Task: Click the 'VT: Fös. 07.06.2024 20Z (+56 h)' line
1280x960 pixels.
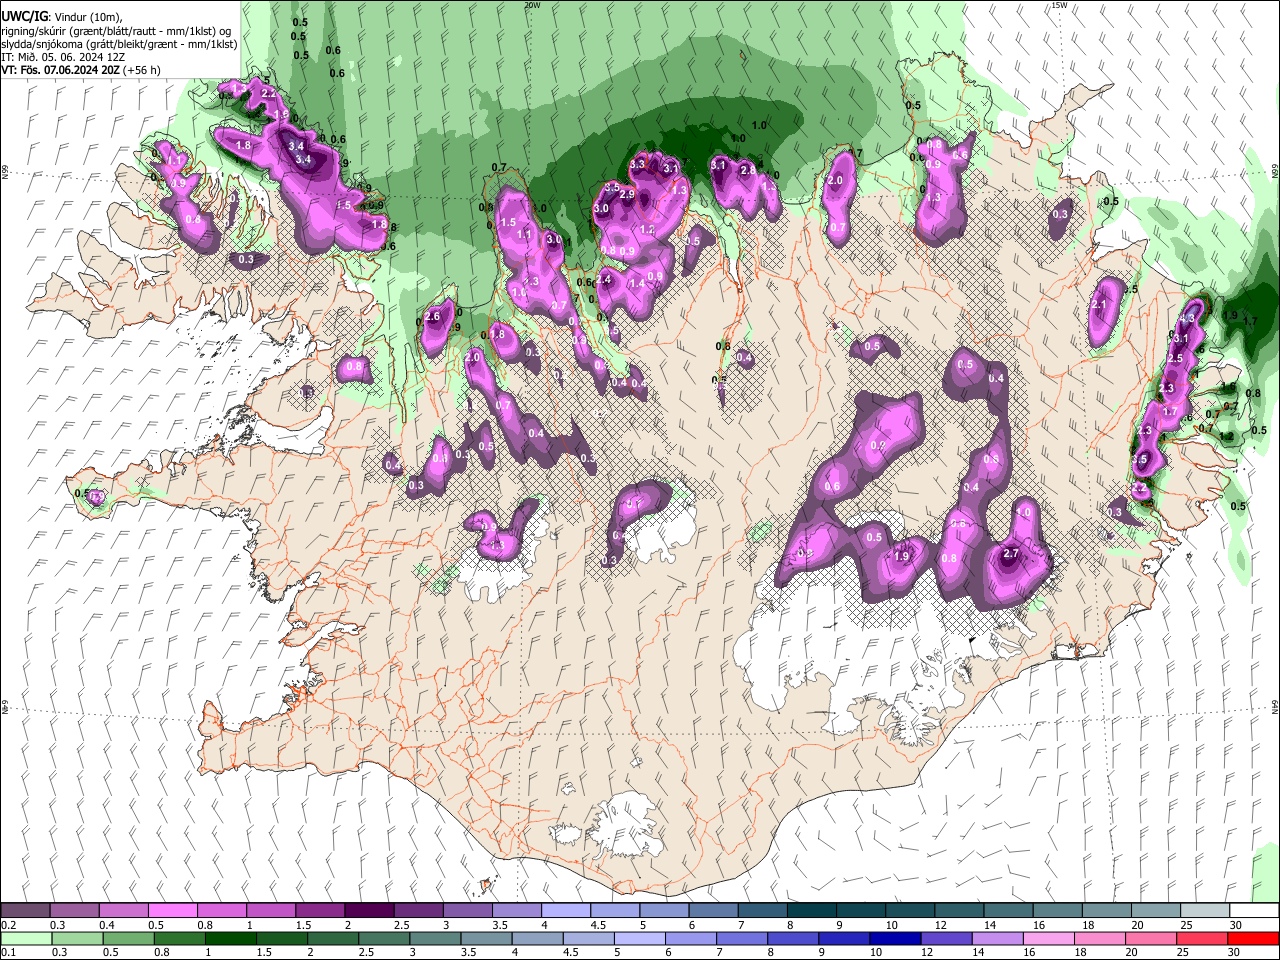Action: pos(81,70)
